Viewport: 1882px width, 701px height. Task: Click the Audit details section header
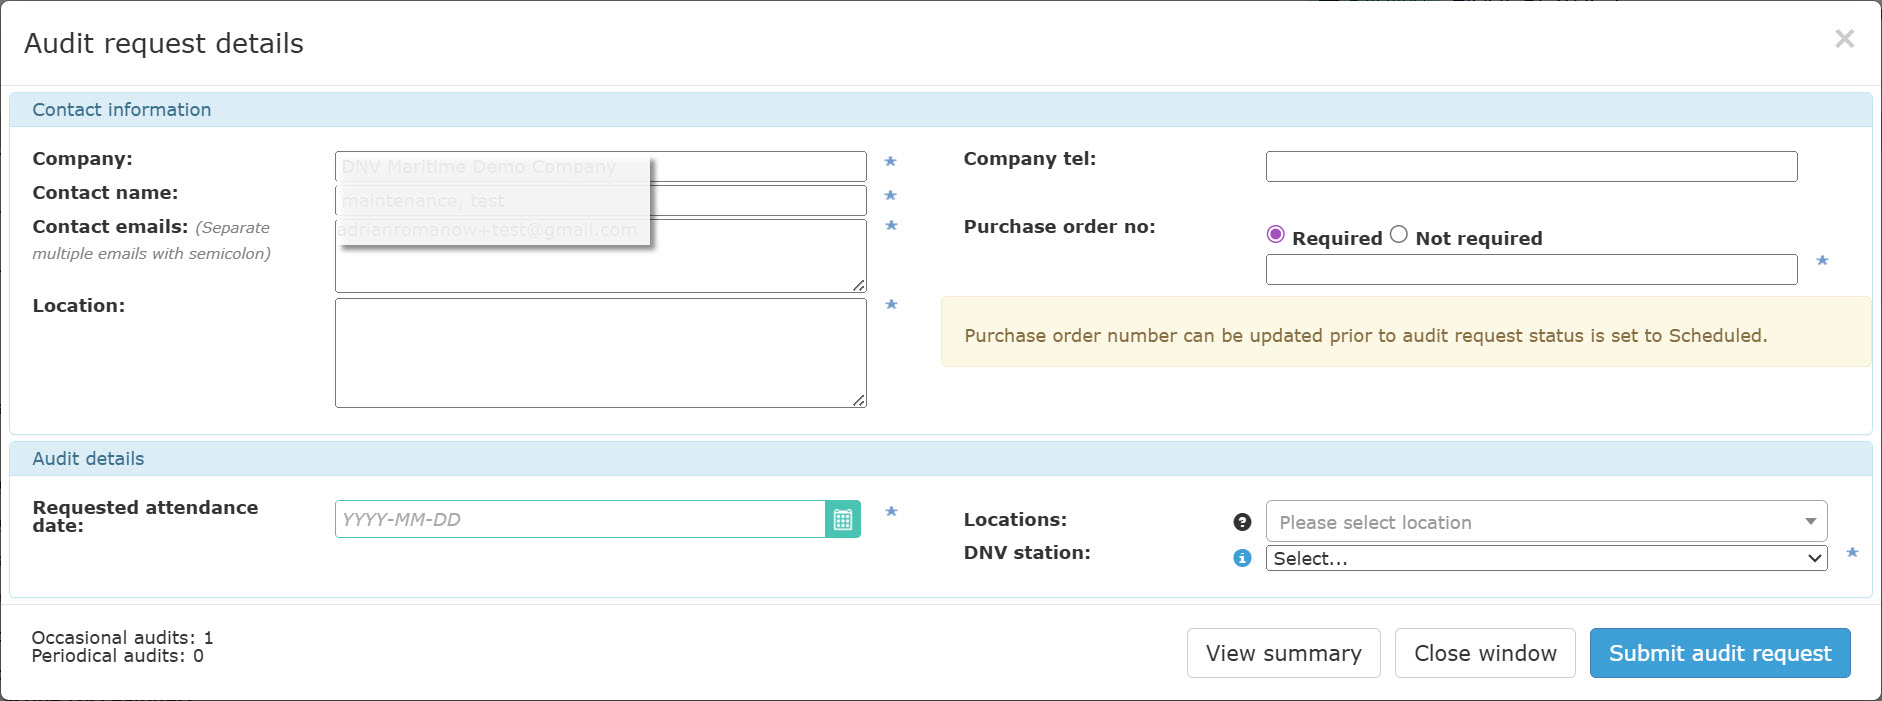[88, 459]
